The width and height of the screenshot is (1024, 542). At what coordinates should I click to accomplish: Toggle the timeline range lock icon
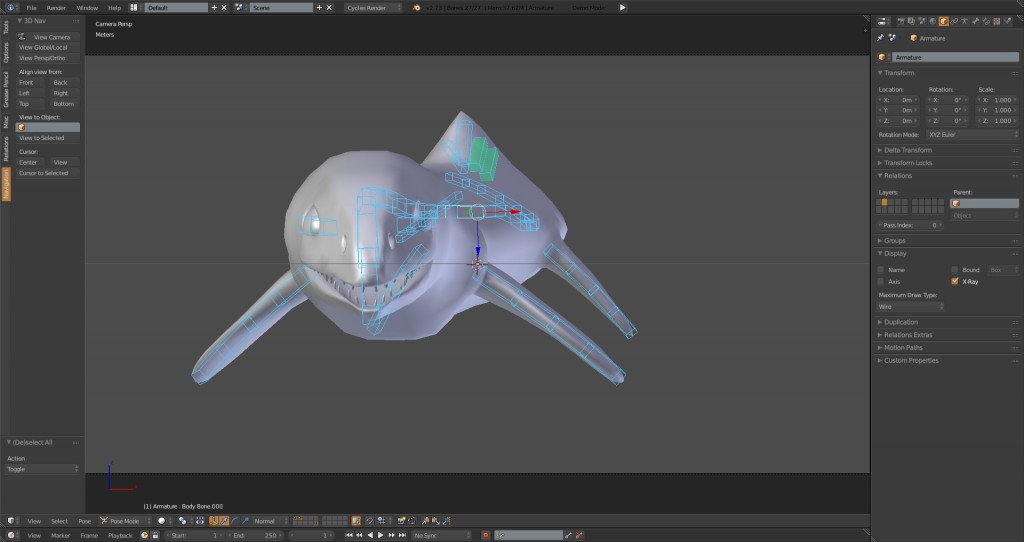click(155, 535)
